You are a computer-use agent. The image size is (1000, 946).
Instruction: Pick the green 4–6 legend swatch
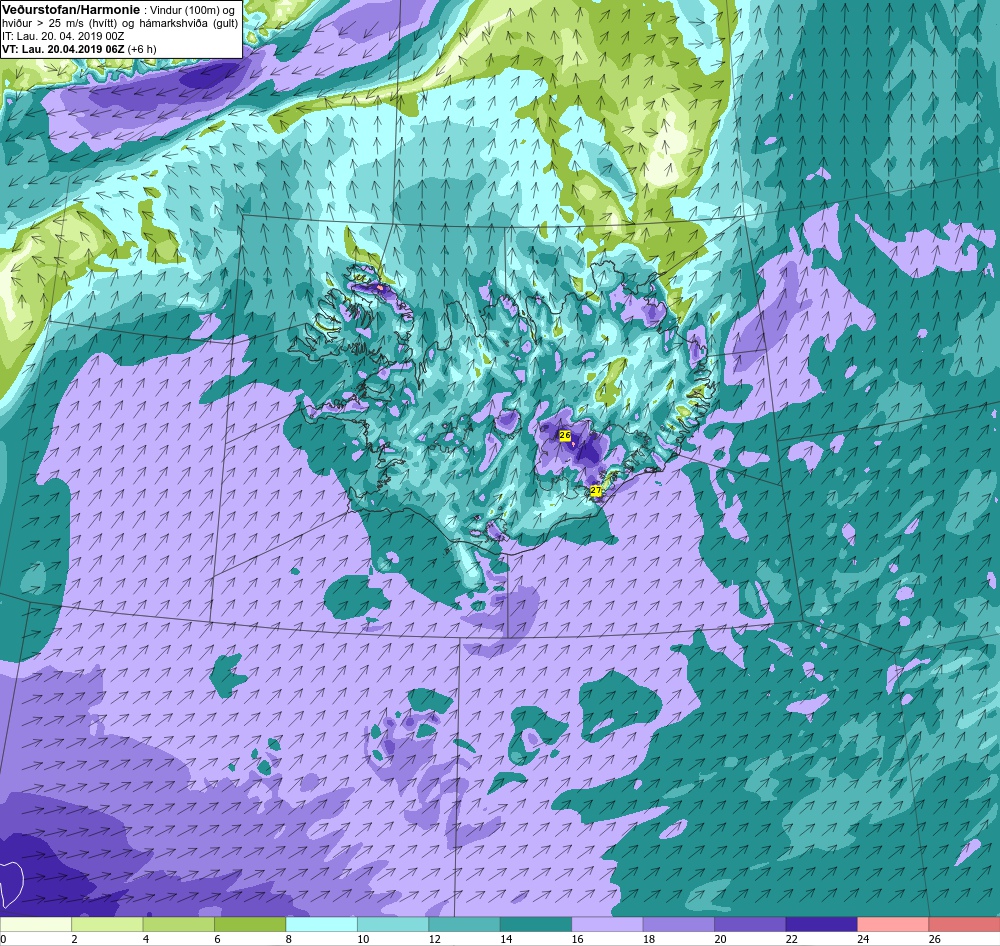pos(179,925)
